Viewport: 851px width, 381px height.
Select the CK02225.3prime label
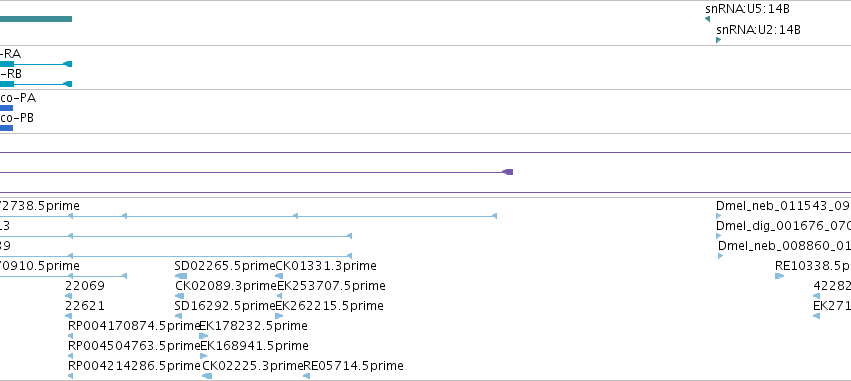252,366
